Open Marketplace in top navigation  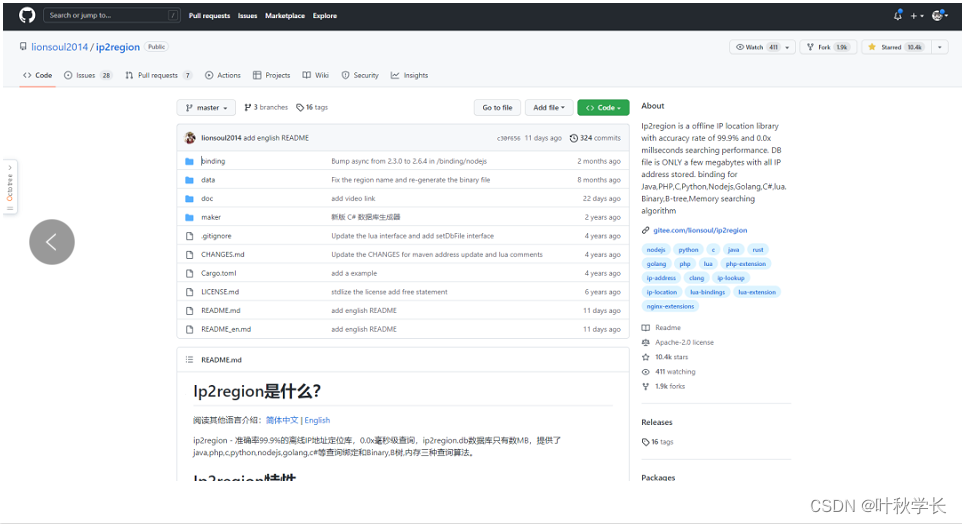[x=285, y=16]
